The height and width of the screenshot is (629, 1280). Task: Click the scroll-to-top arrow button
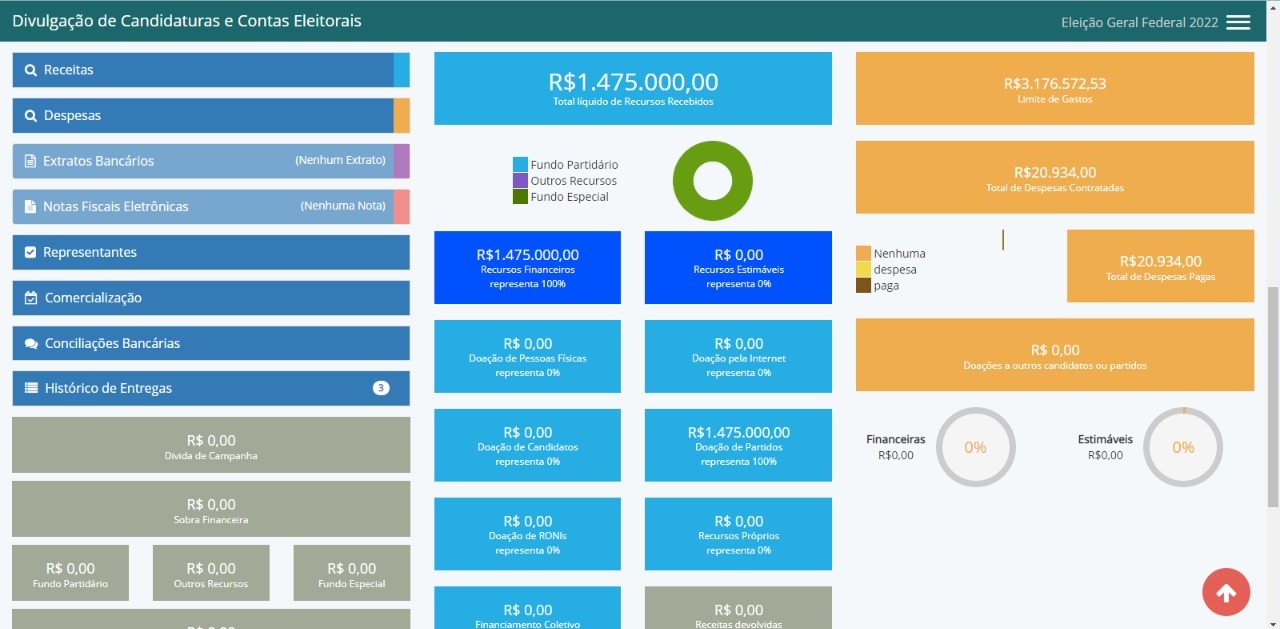(x=1225, y=592)
